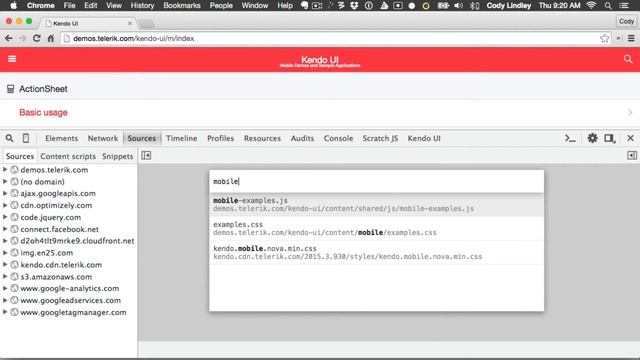
Task: Open the Chrome extensions overflow chevron
Action: 619,38
